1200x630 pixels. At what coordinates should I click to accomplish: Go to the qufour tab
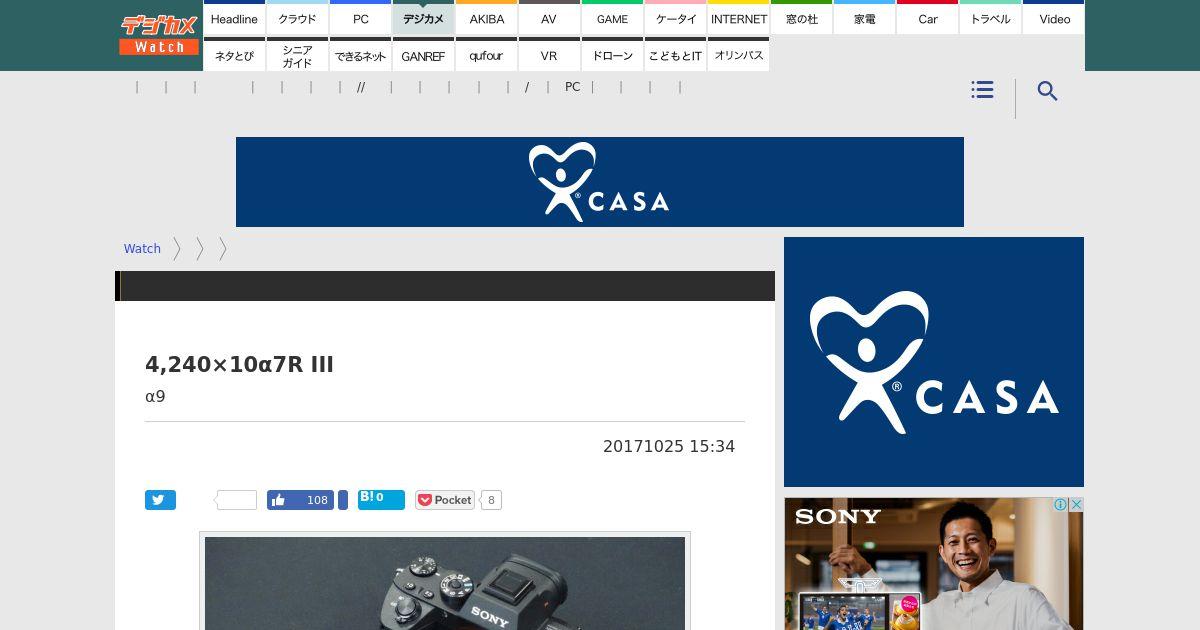(x=486, y=55)
